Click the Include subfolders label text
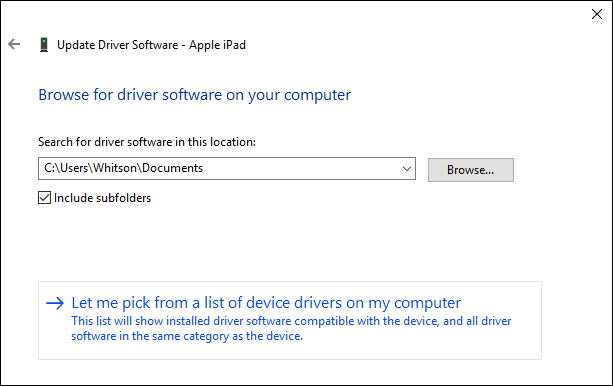The image size is (613, 386). (102, 198)
